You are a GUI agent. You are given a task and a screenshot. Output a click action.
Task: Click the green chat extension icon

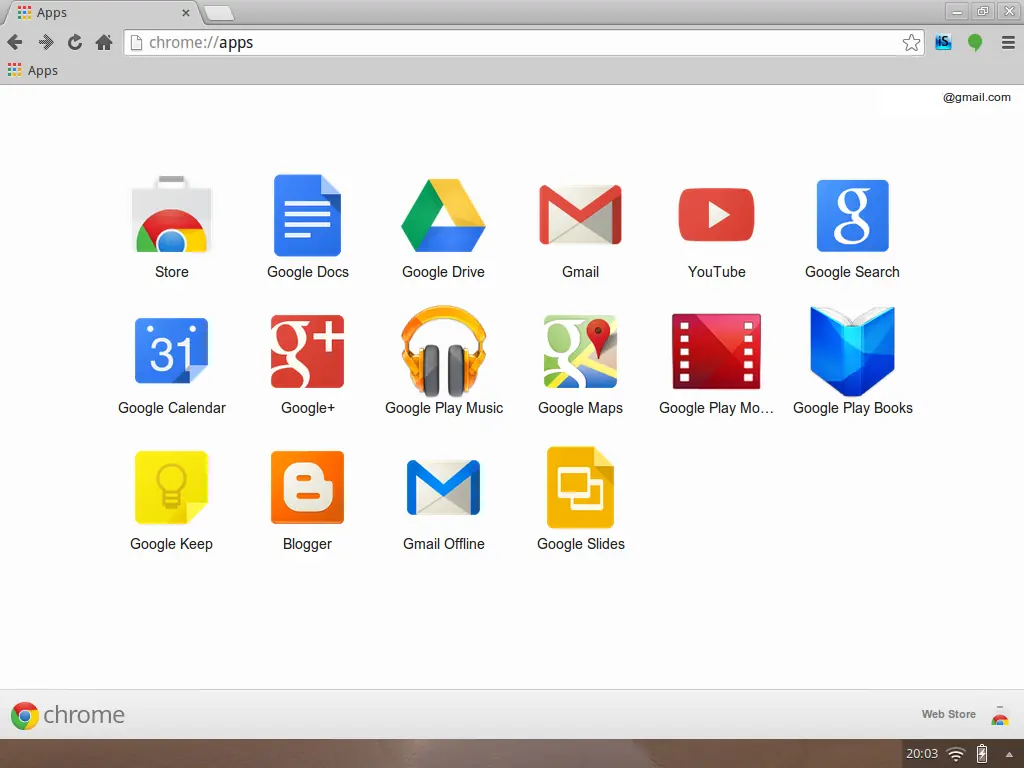975,42
